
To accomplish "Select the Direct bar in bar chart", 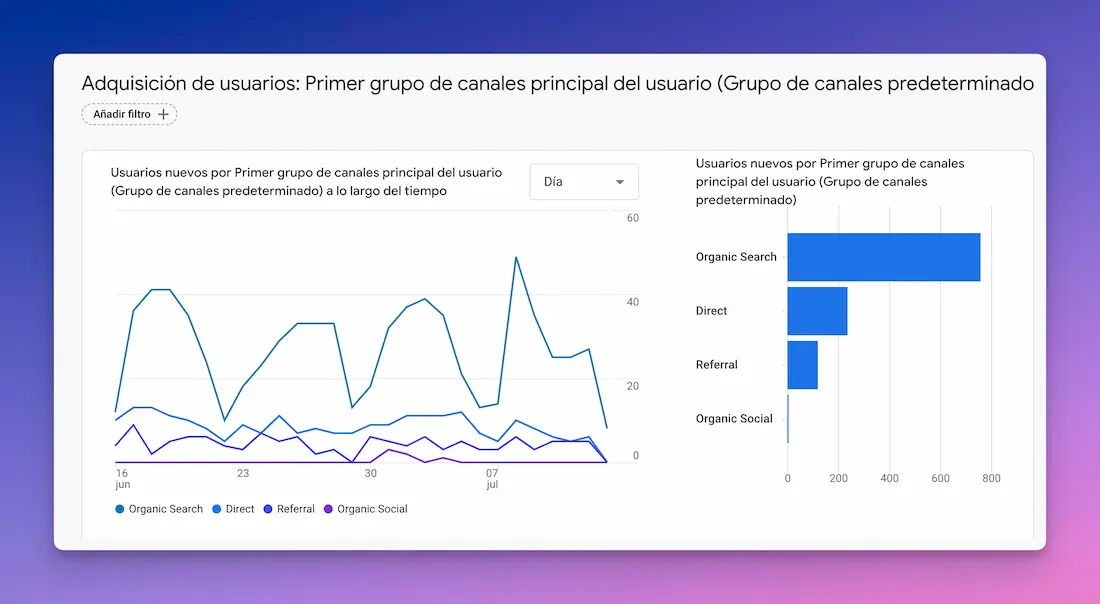I will click(x=817, y=311).
